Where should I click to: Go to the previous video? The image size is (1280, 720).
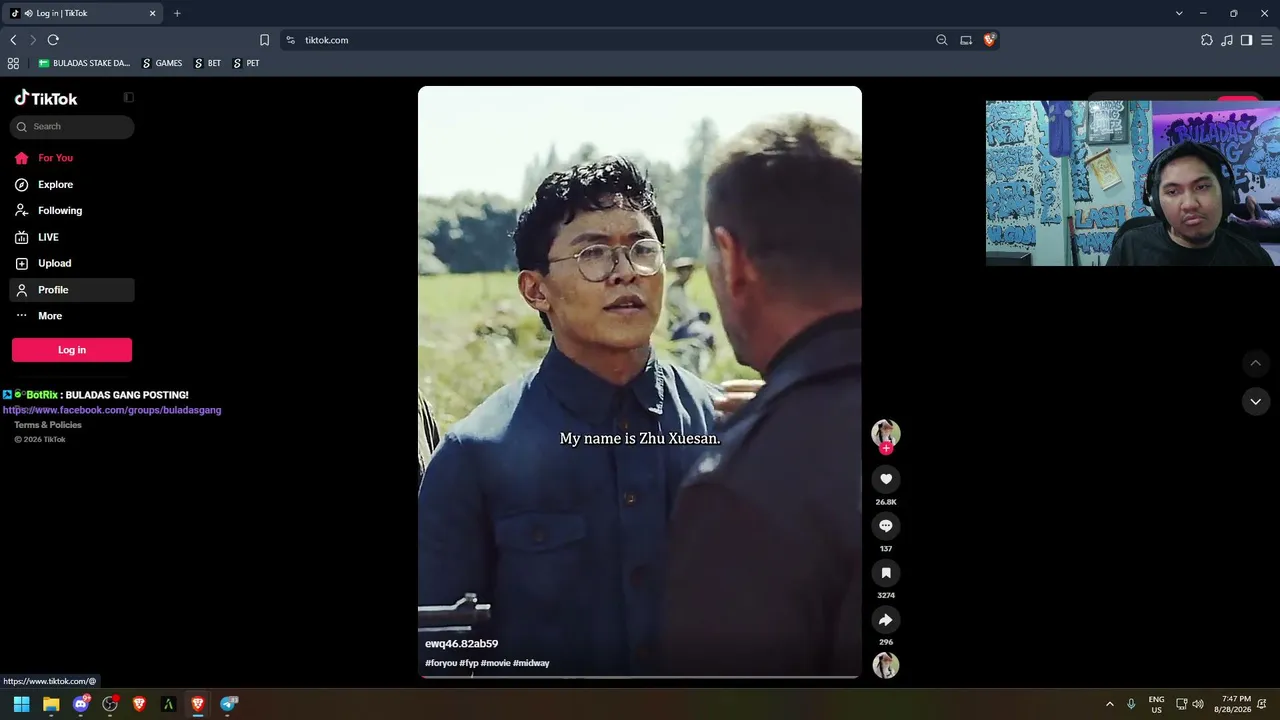coord(1256,363)
